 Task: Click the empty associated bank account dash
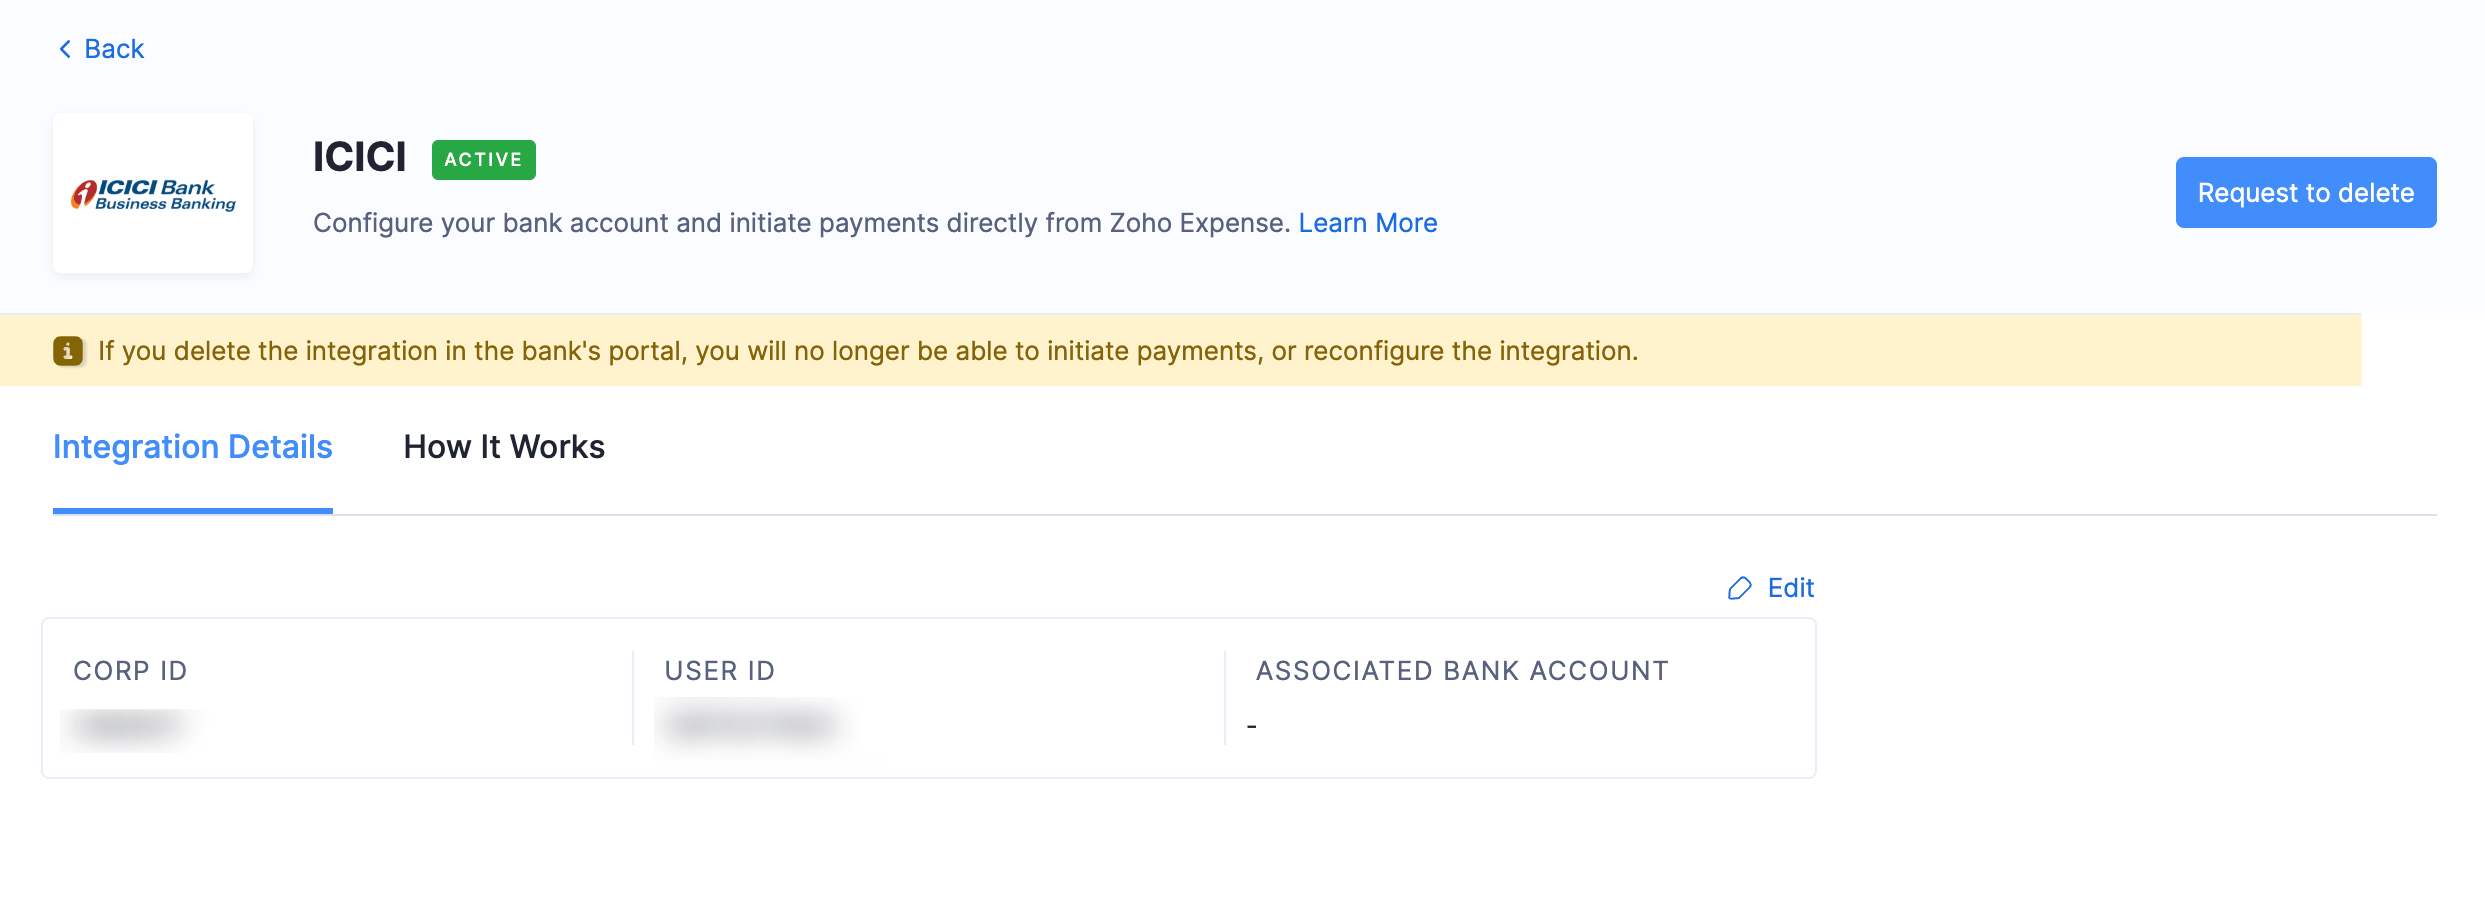click(x=1252, y=726)
